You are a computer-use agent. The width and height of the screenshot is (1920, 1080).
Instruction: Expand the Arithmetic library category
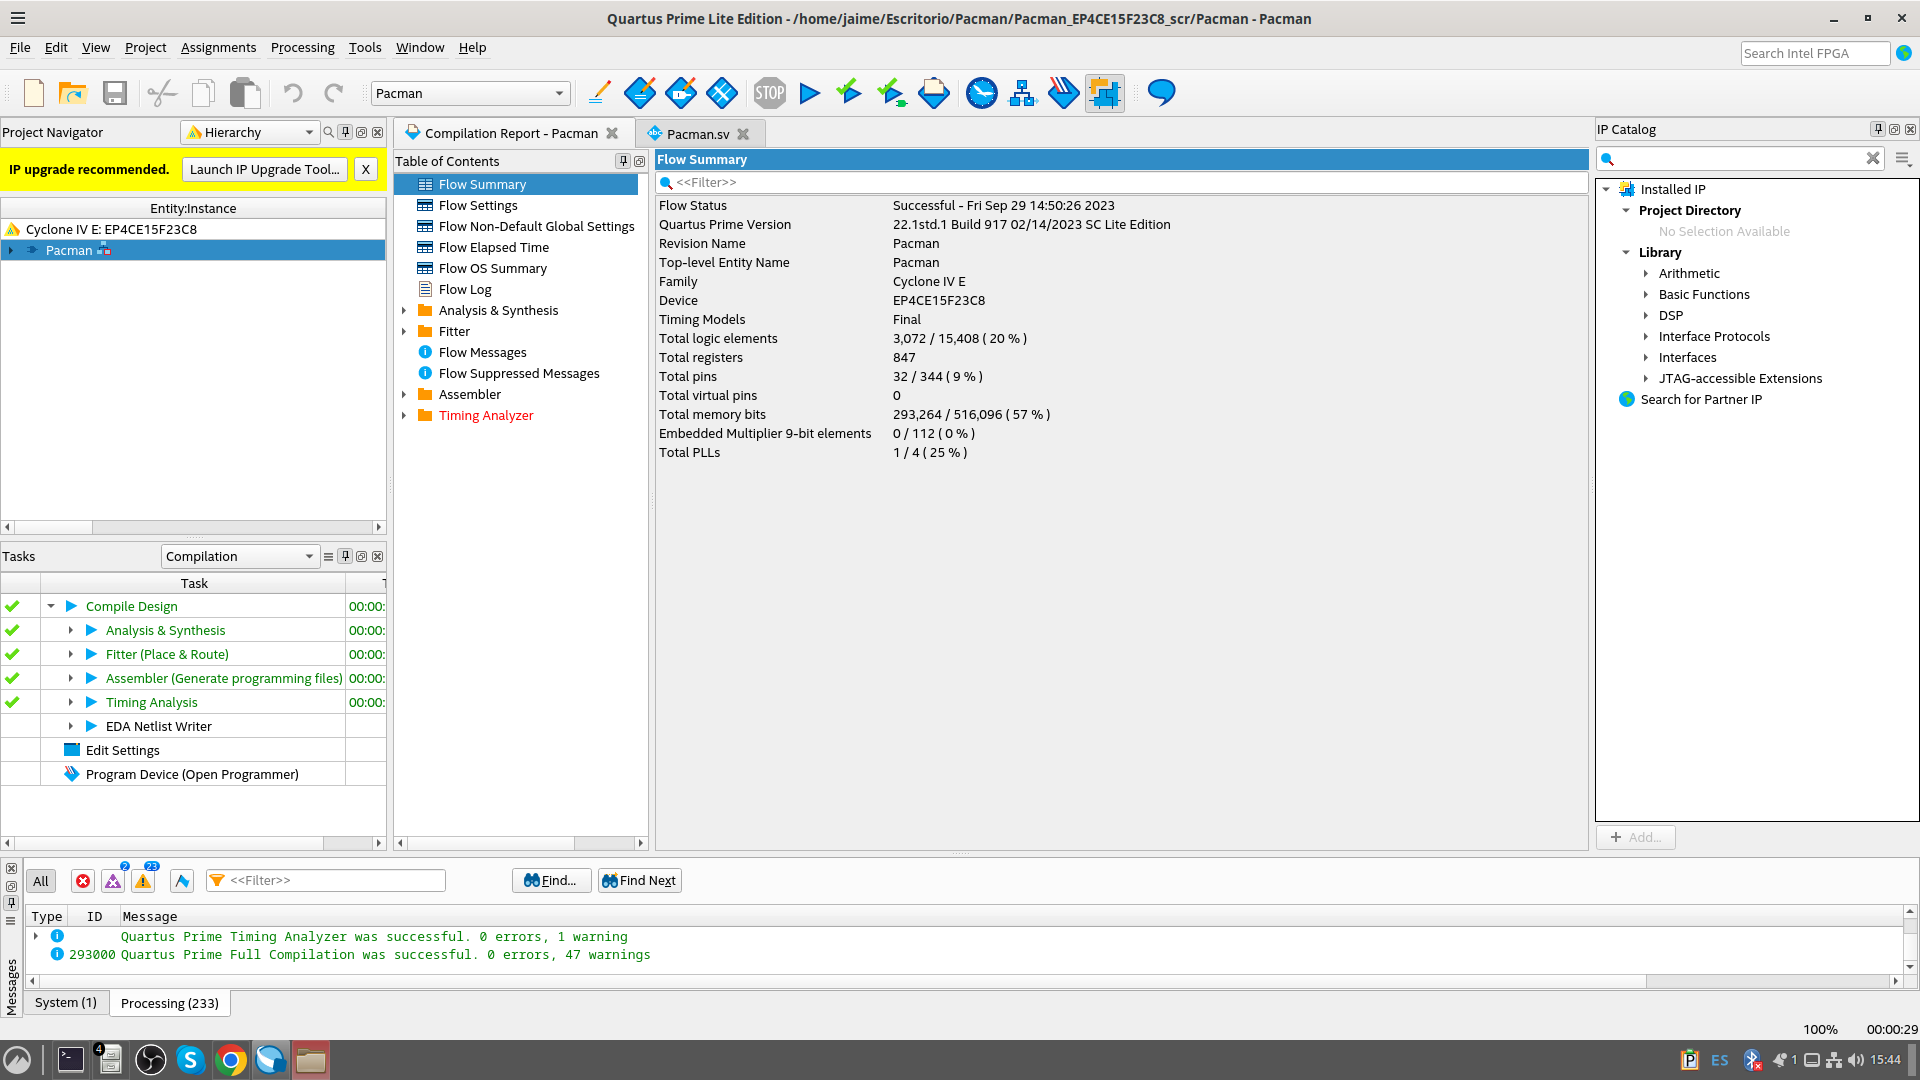(x=1645, y=273)
